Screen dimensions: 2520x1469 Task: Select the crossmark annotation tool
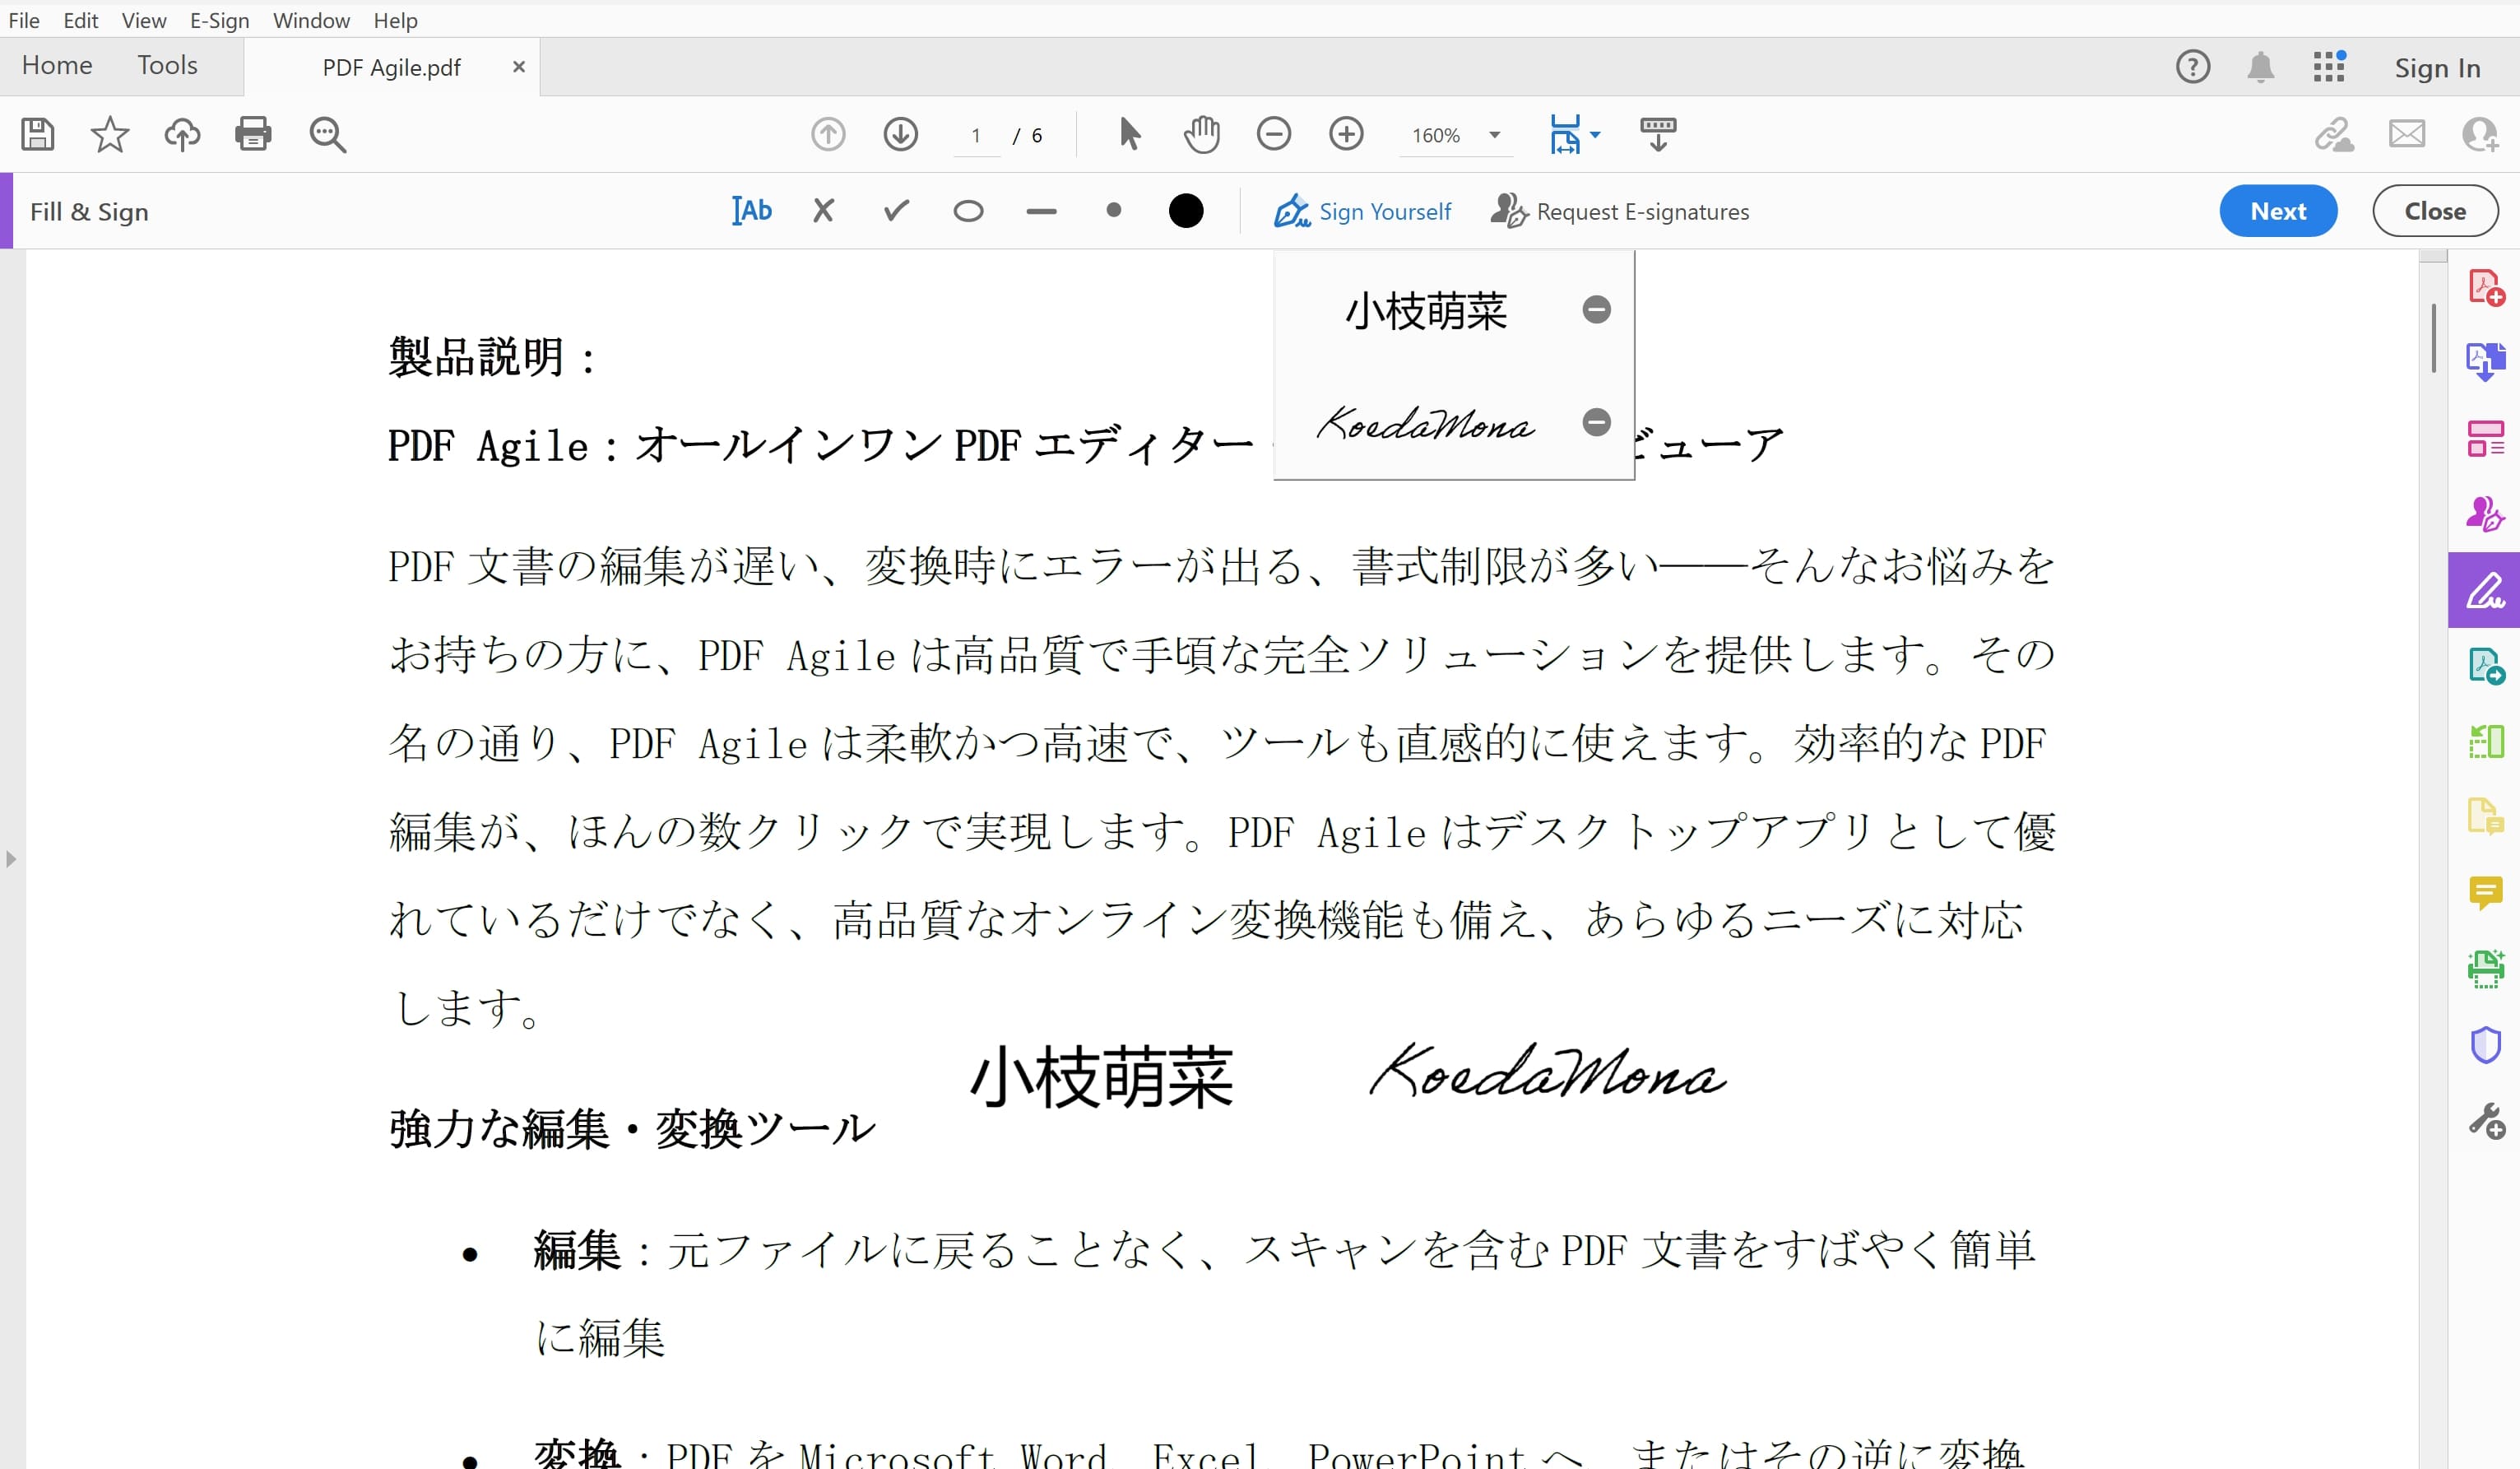tap(822, 210)
